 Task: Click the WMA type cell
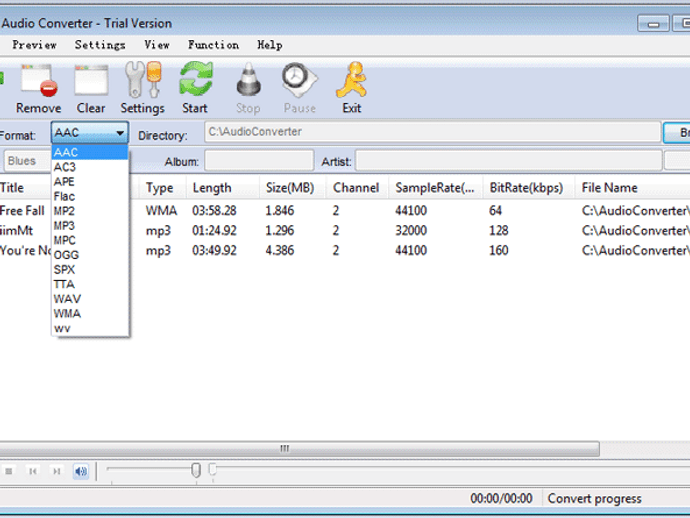(x=161, y=211)
